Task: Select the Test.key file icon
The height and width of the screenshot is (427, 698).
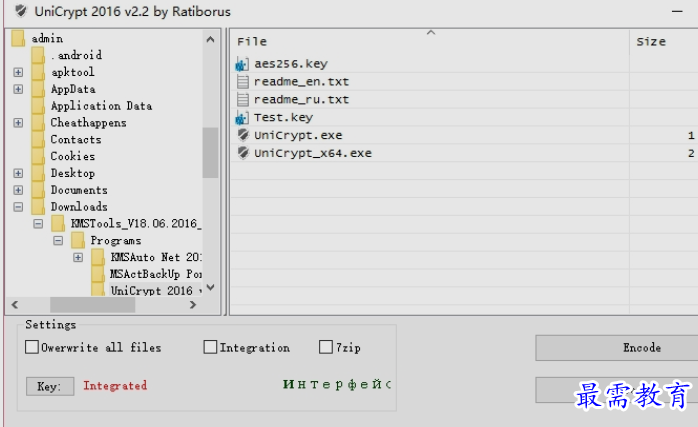Action: click(x=242, y=118)
